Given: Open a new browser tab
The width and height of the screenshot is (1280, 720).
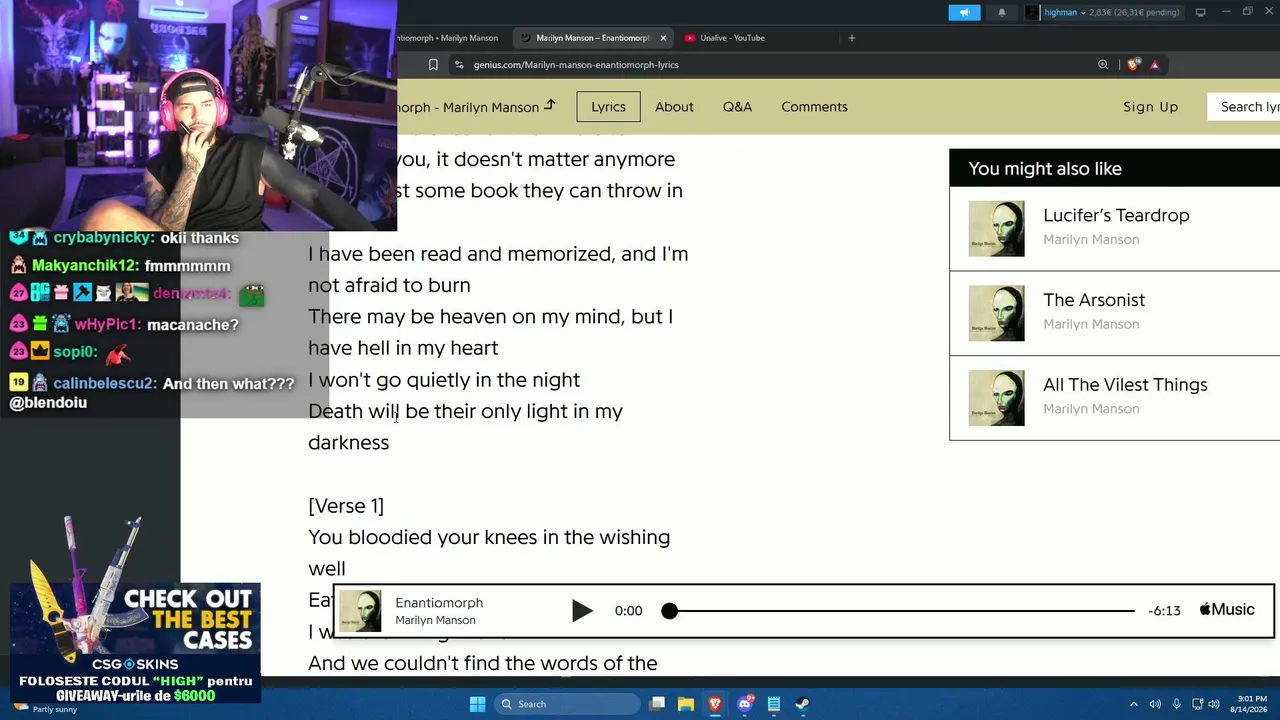Looking at the screenshot, I should click(852, 38).
